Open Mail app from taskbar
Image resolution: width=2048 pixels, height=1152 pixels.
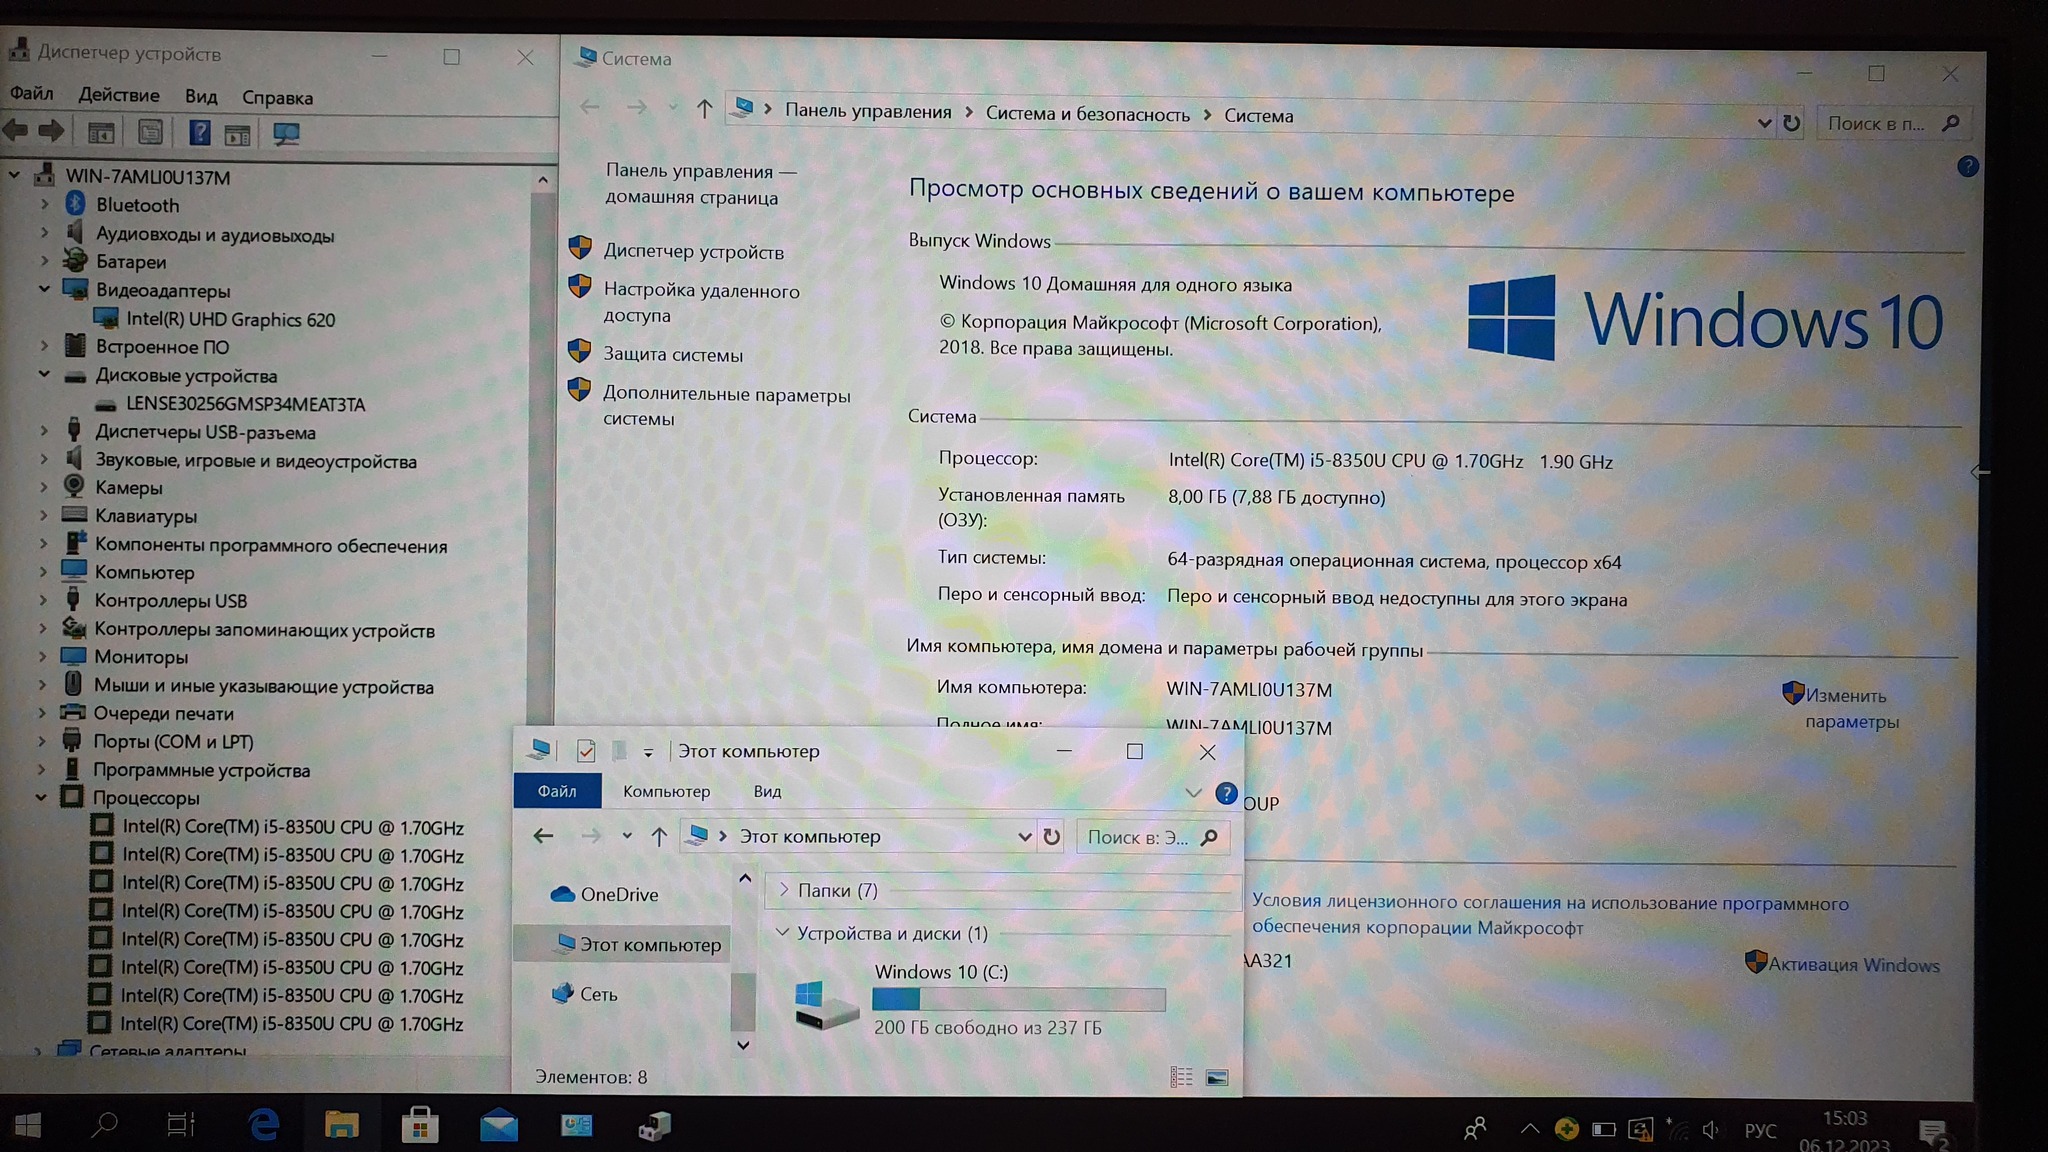pos(498,1126)
